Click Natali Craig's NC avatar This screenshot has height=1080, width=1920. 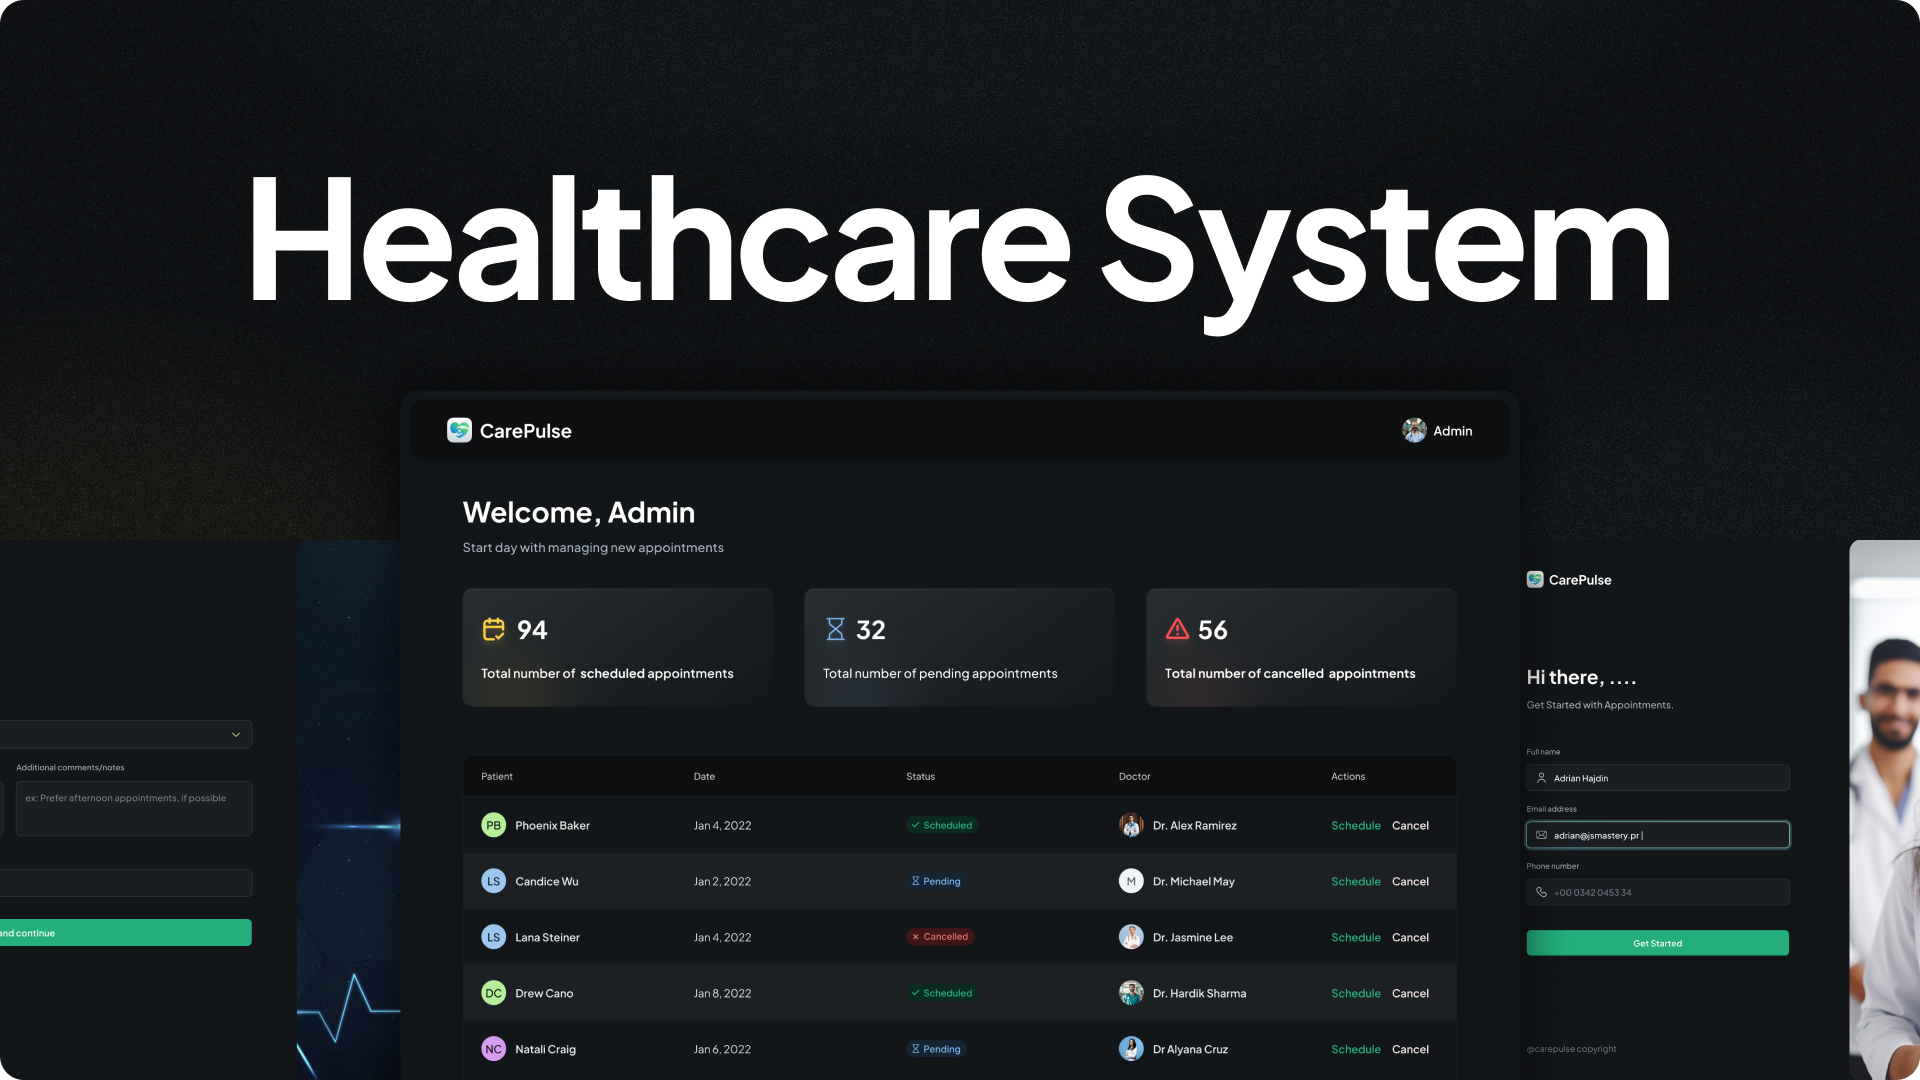(x=493, y=1049)
